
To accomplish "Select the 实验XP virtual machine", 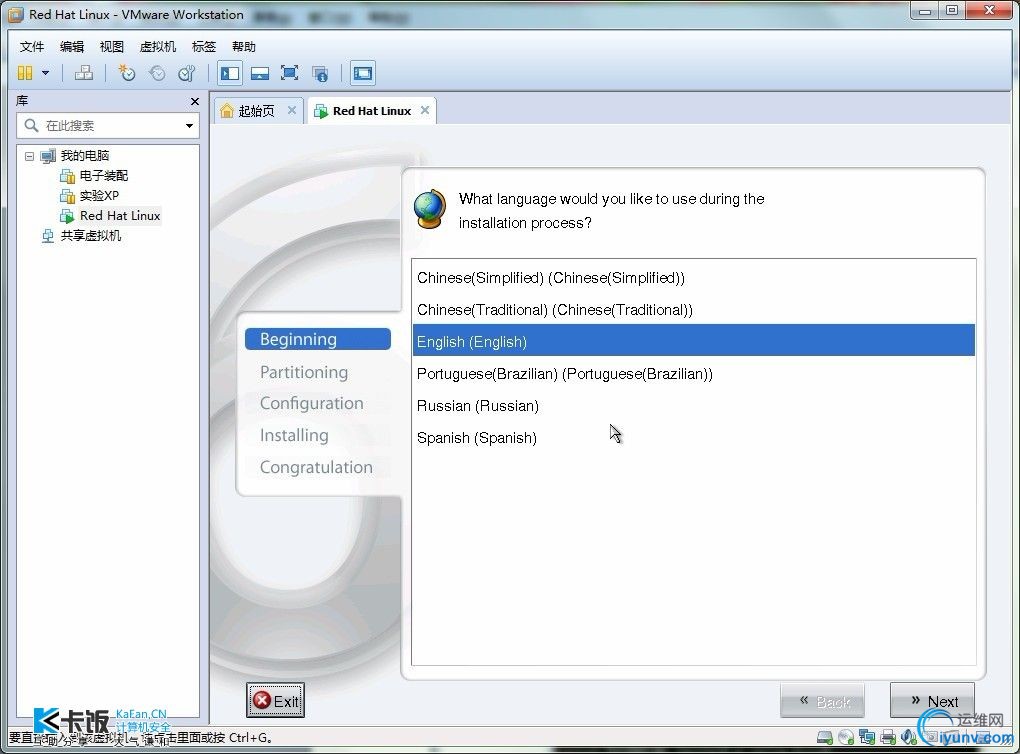I will tap(99, 196).
